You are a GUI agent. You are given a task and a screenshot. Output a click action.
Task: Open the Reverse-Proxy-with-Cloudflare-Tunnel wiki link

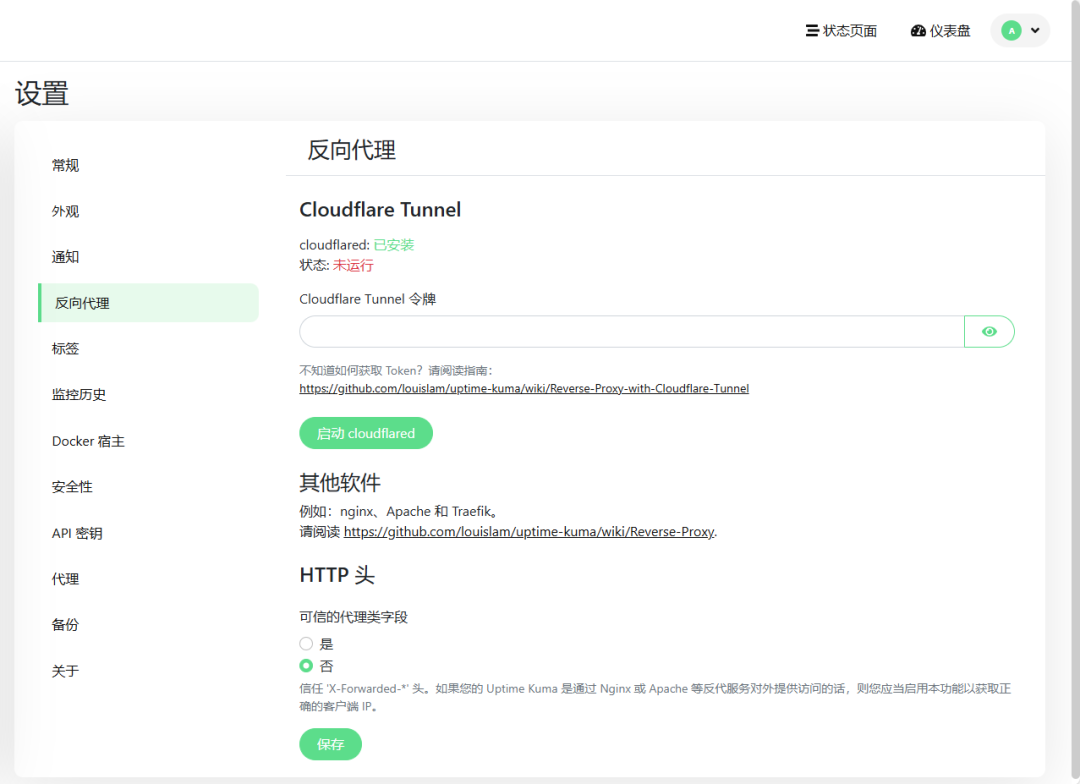524,388
